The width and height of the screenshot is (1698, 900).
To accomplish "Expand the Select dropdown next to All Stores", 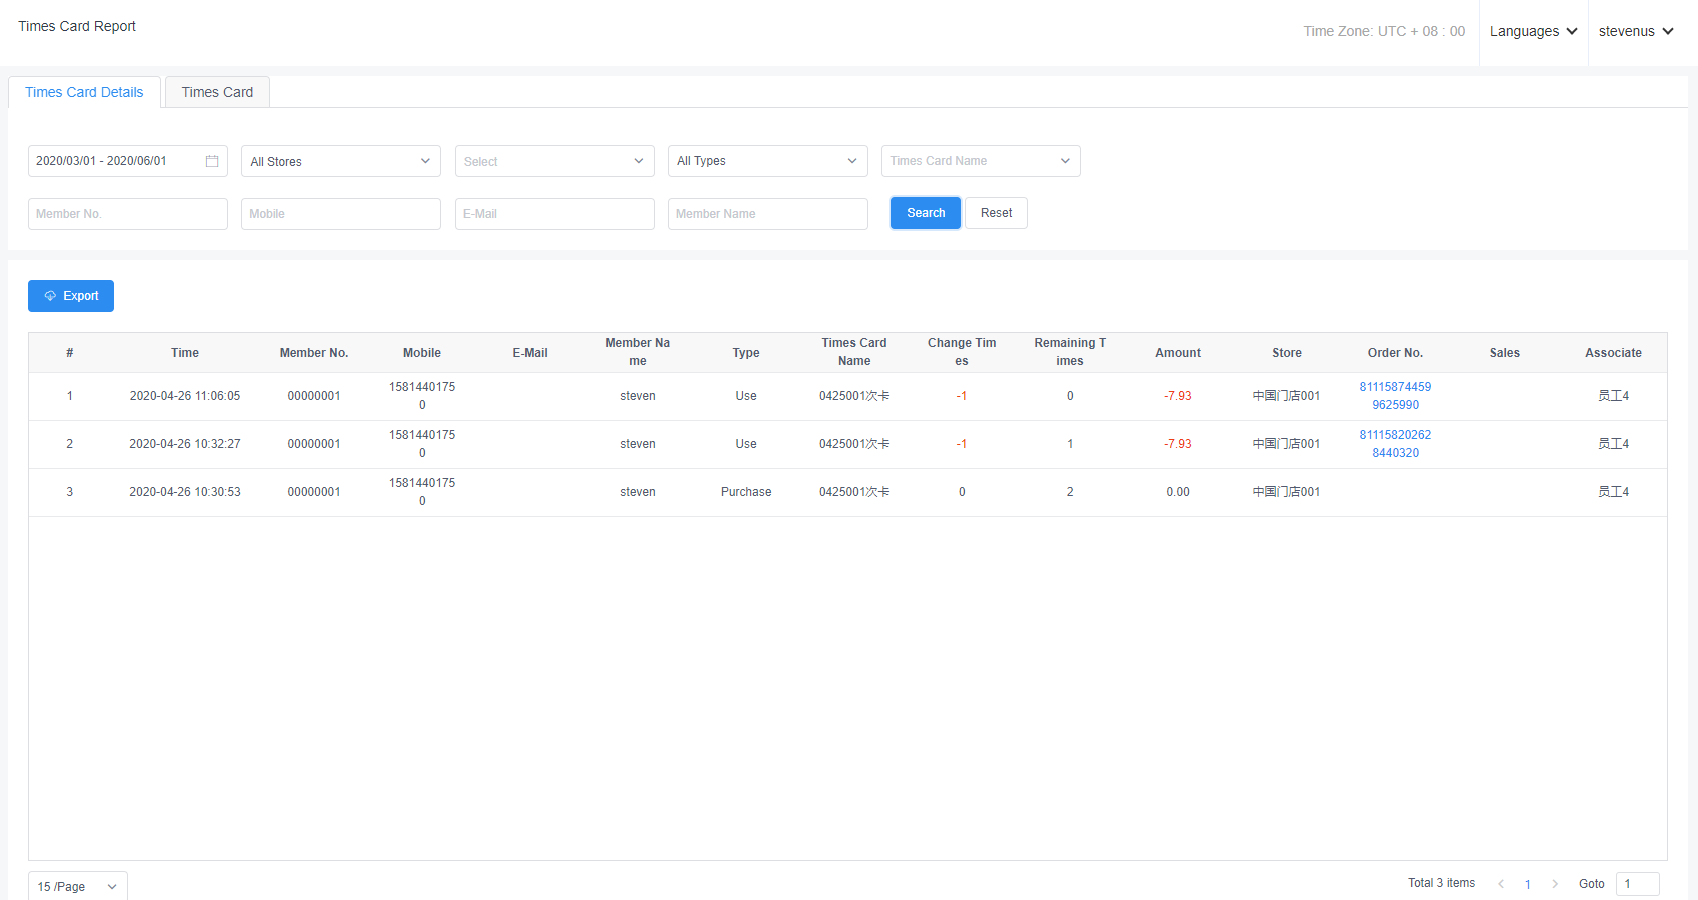I will (x=554, y=161).
